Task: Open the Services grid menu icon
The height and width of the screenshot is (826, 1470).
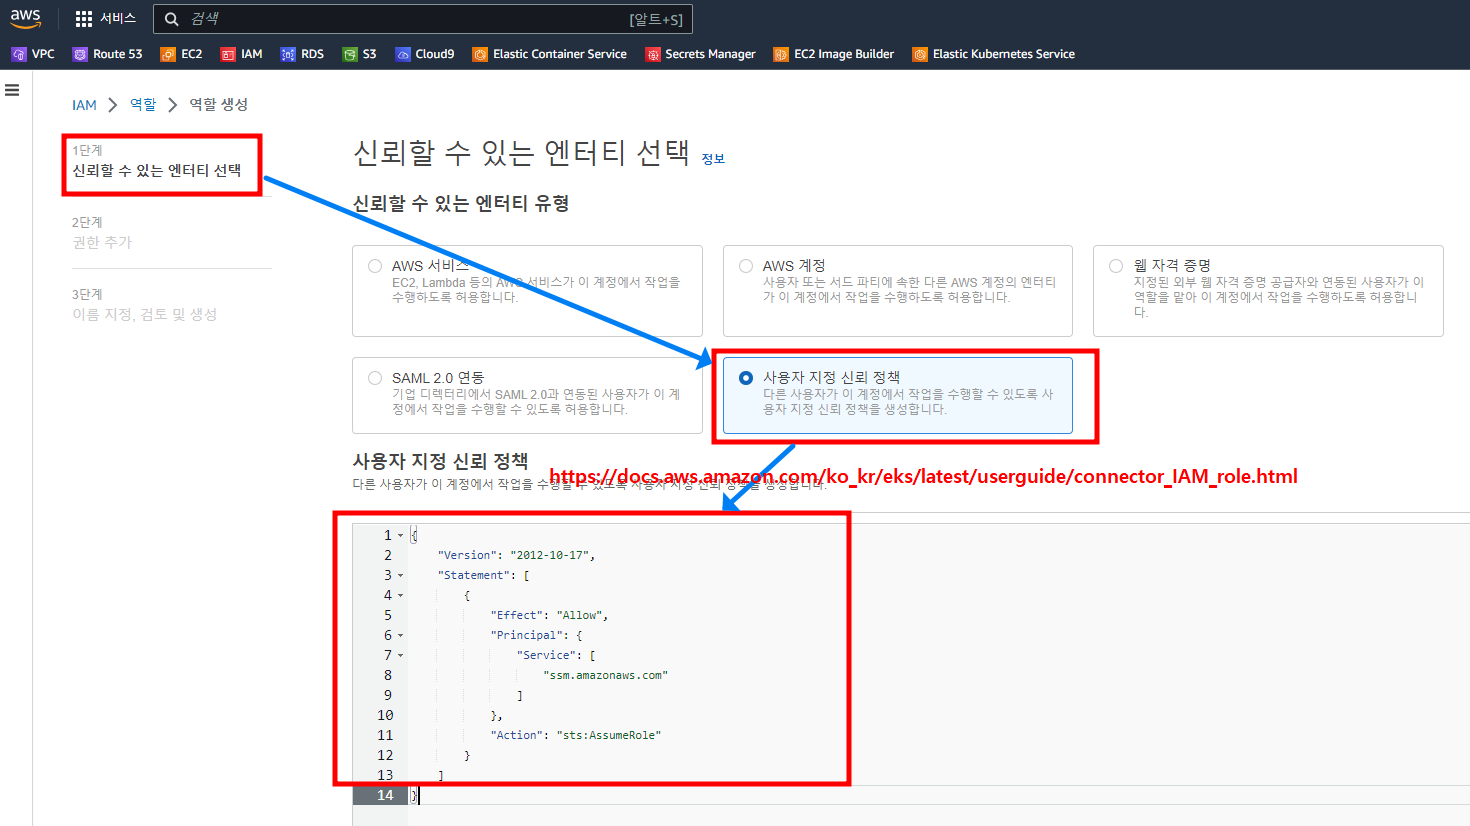Action: 84,19
